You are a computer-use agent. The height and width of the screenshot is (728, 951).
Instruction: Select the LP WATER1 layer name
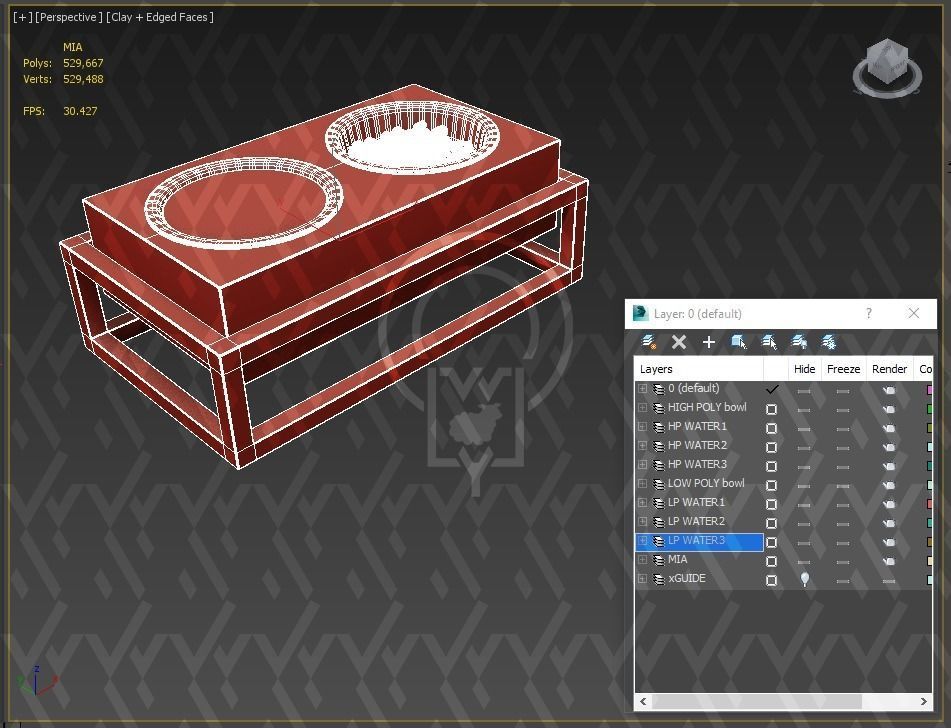[x=696, y=502]
